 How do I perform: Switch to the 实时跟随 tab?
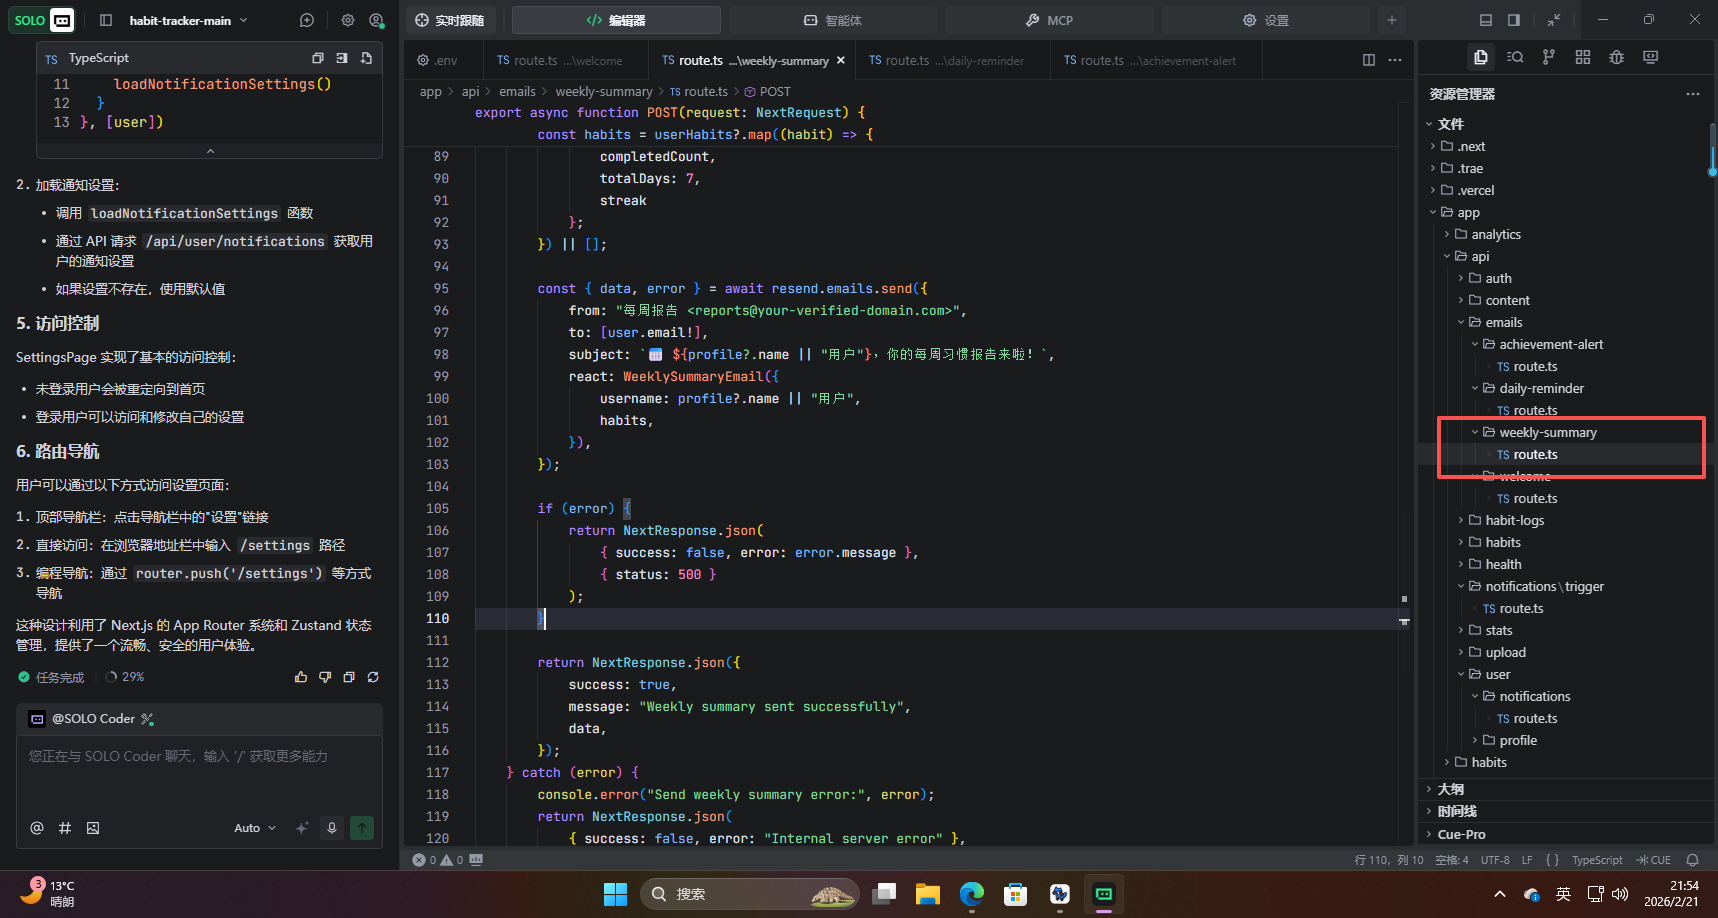(x=450, y=20)
